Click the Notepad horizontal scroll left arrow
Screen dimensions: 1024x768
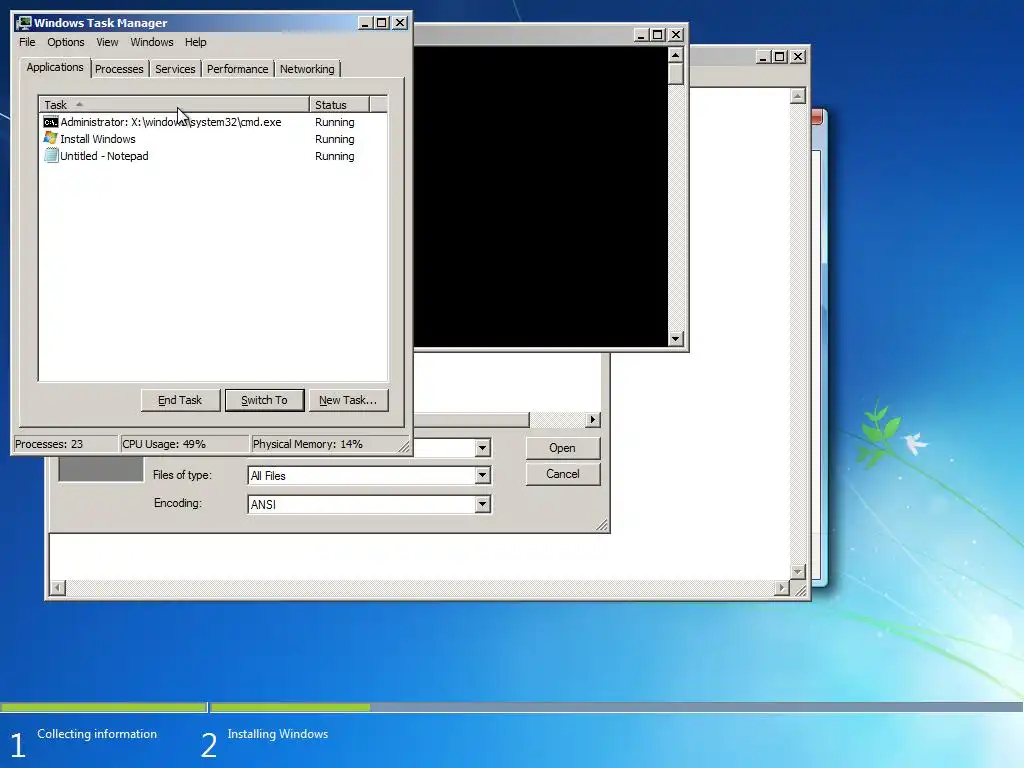57,588
